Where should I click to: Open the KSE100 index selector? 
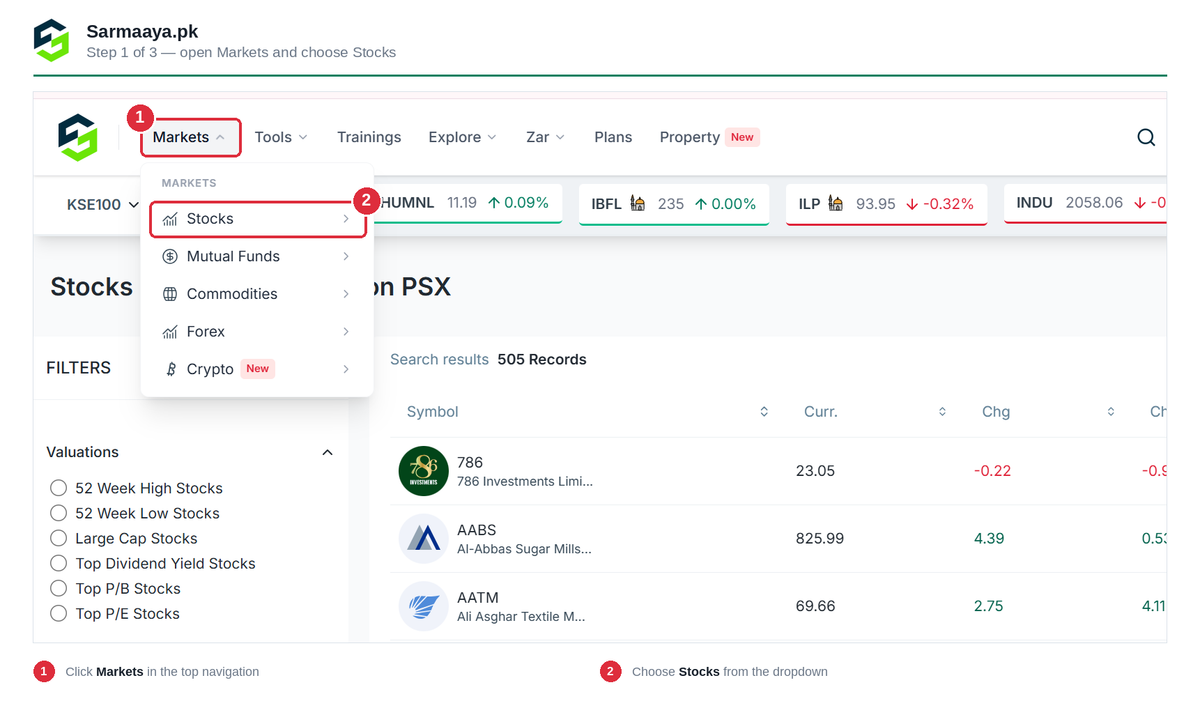click(102, 204)
